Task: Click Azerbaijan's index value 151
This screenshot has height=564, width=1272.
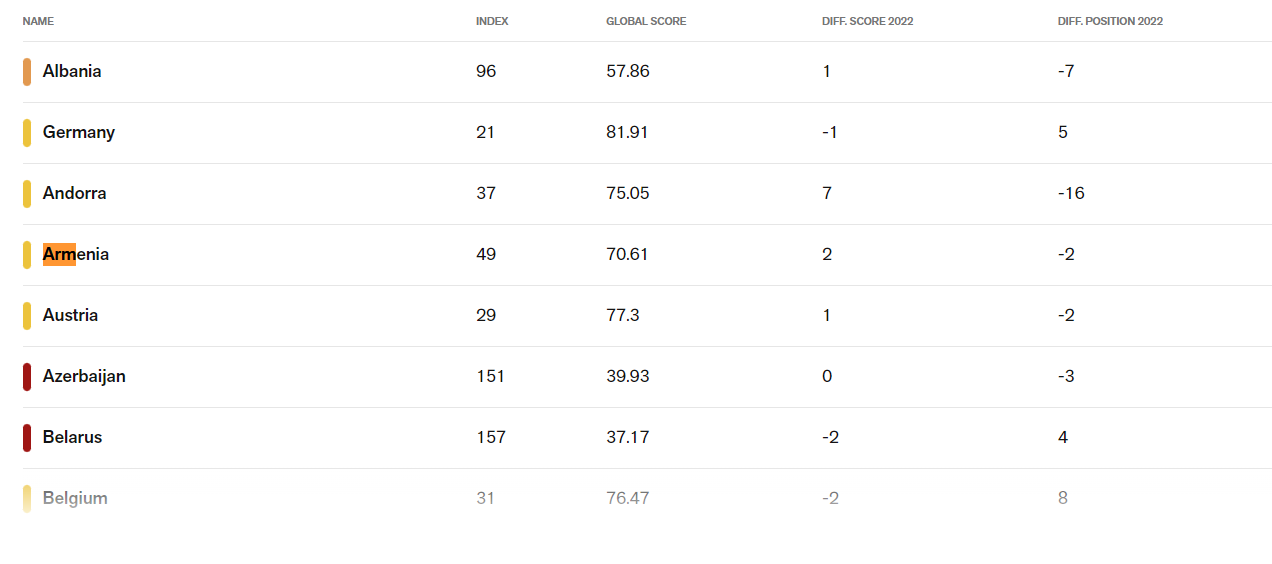Action: click(490, 376)
